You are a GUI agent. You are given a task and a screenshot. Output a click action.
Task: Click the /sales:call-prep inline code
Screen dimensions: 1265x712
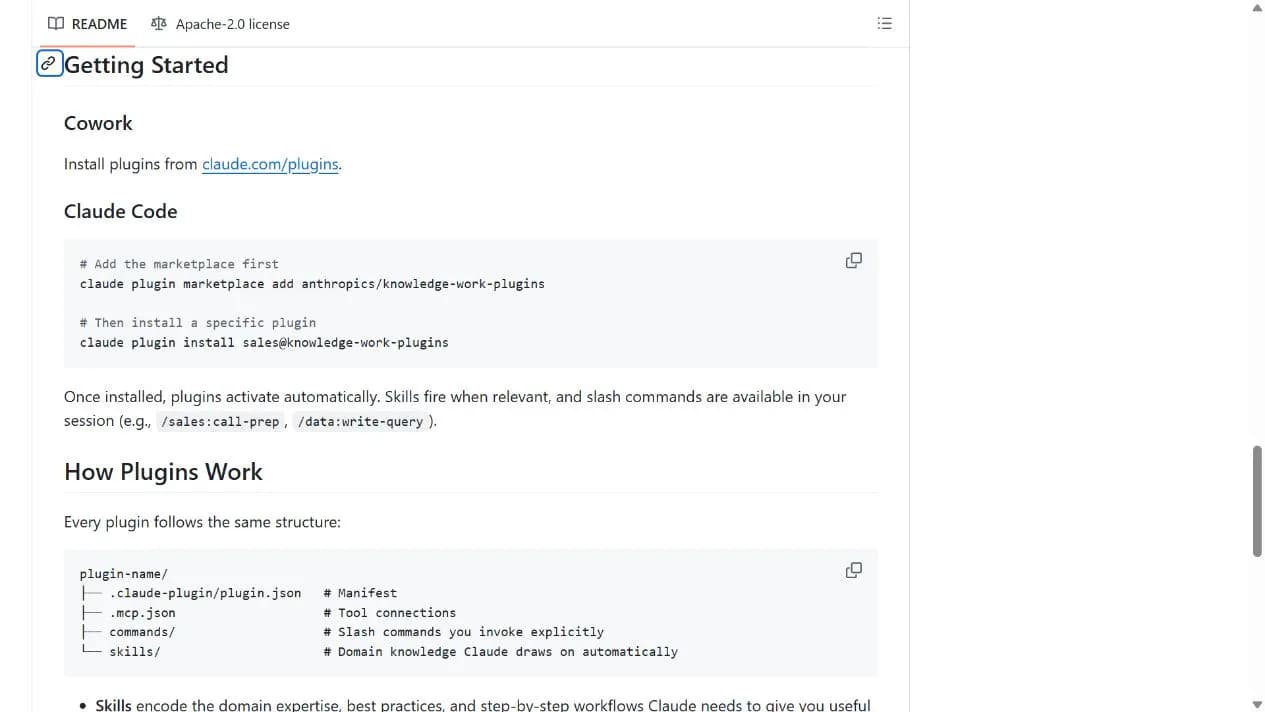220,422
